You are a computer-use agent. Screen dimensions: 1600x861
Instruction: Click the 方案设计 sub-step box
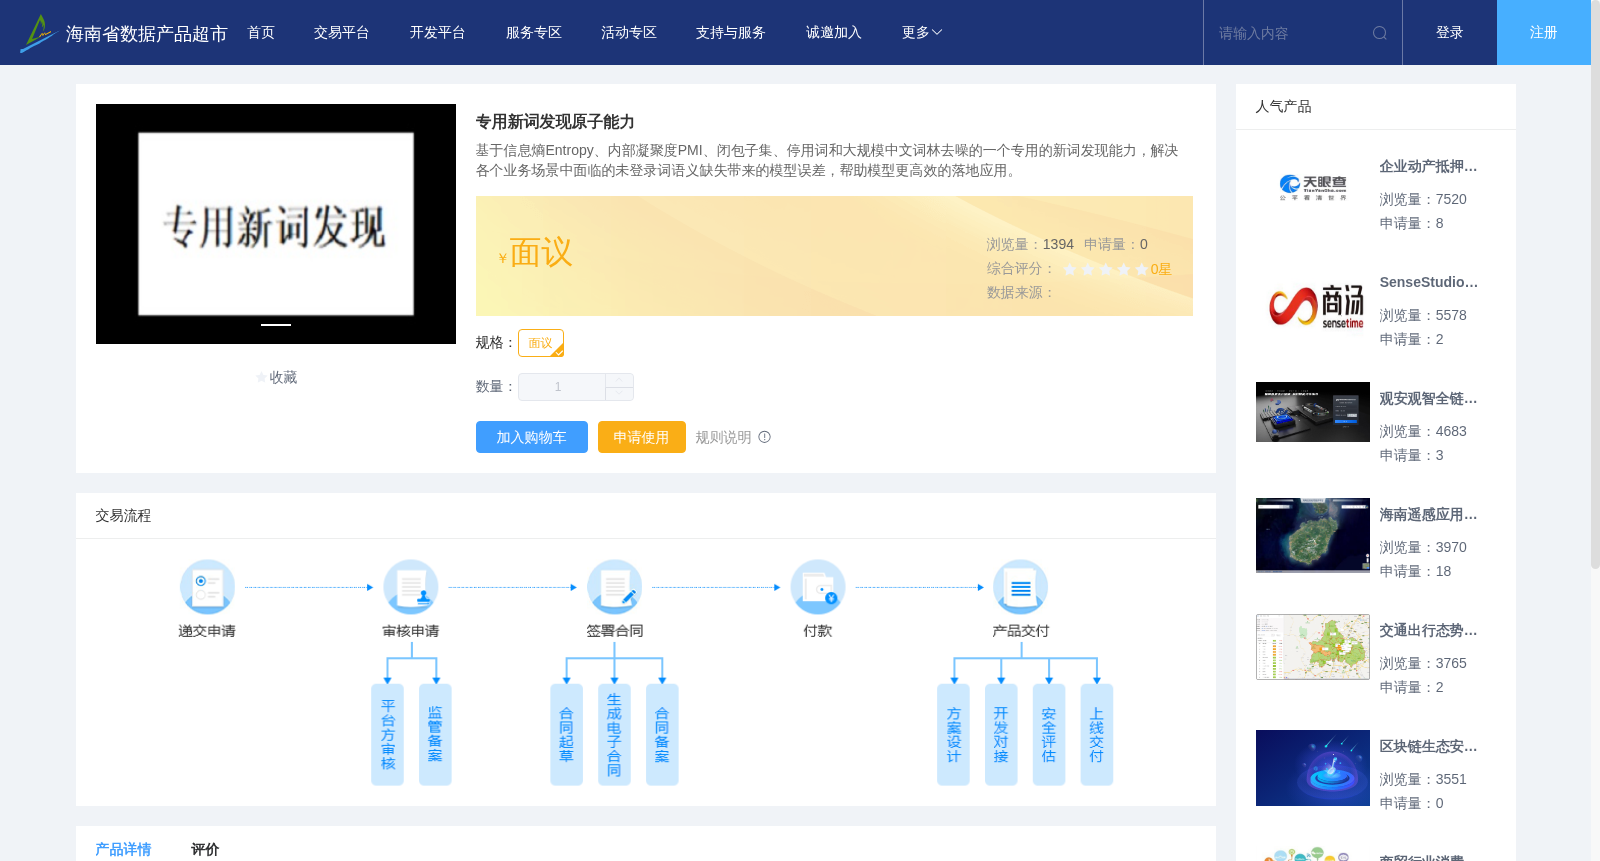click(953, 735)
